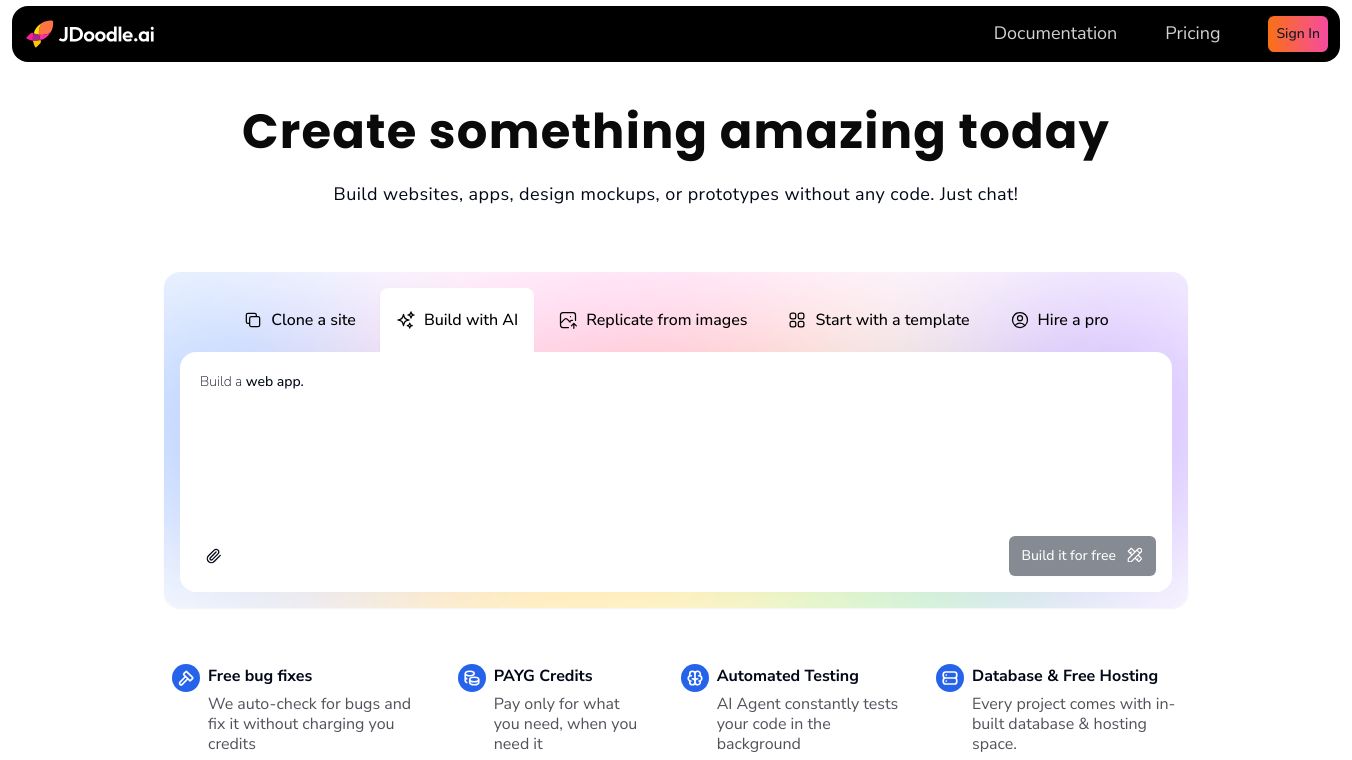Click the Automated Testing icon

pyautogui.click(x=694, y=677)
